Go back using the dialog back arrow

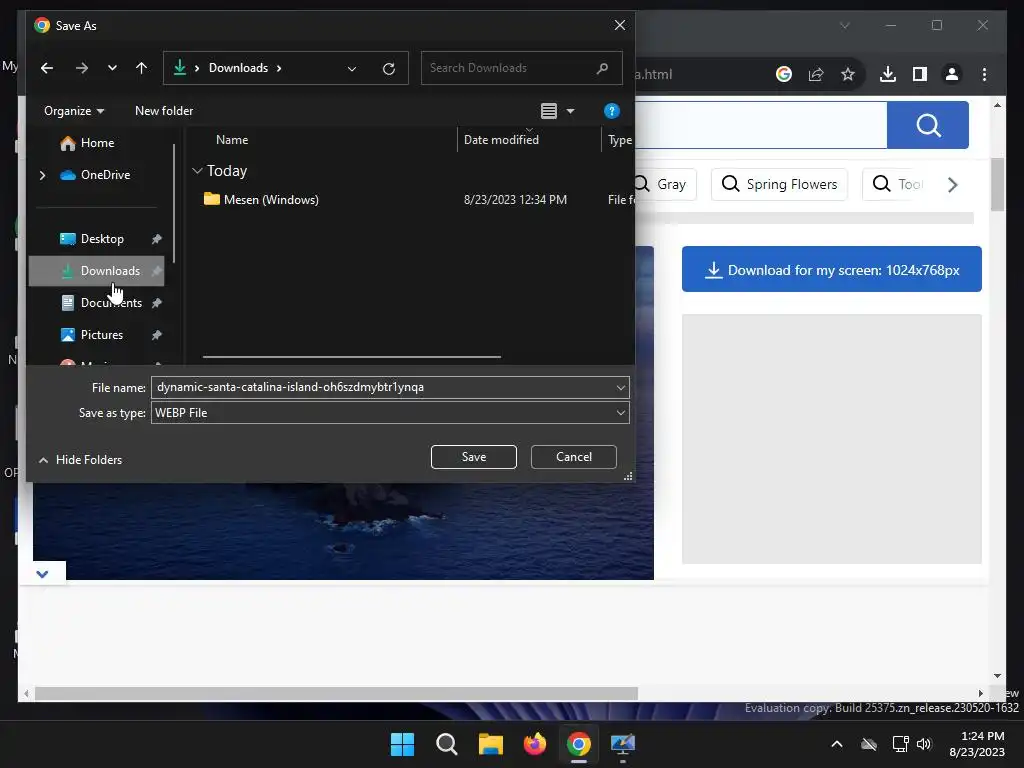46,68
